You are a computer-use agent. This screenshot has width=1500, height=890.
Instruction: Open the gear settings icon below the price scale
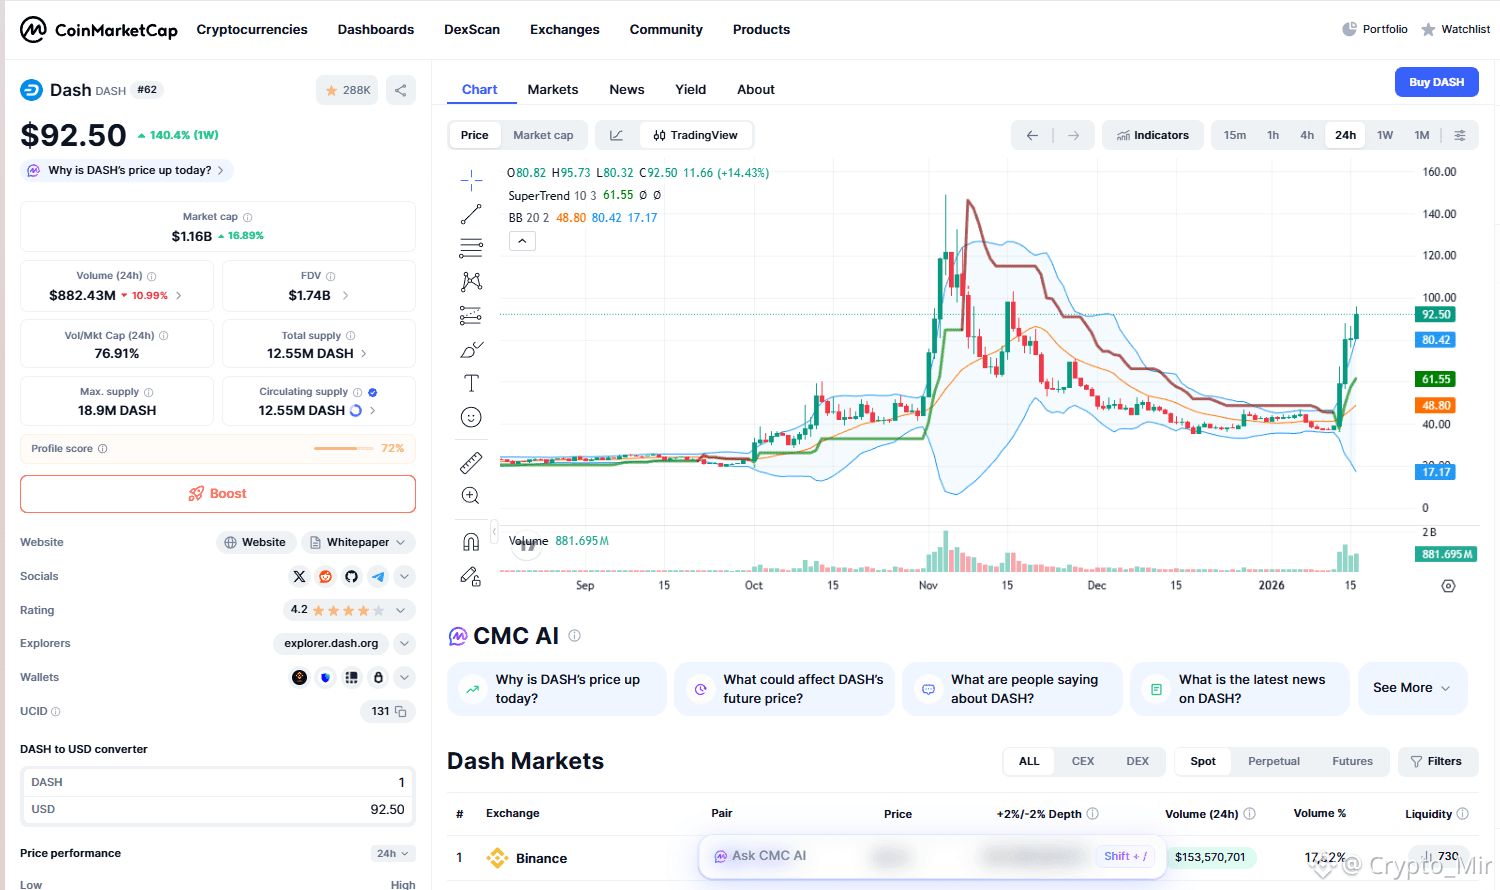1448,586
